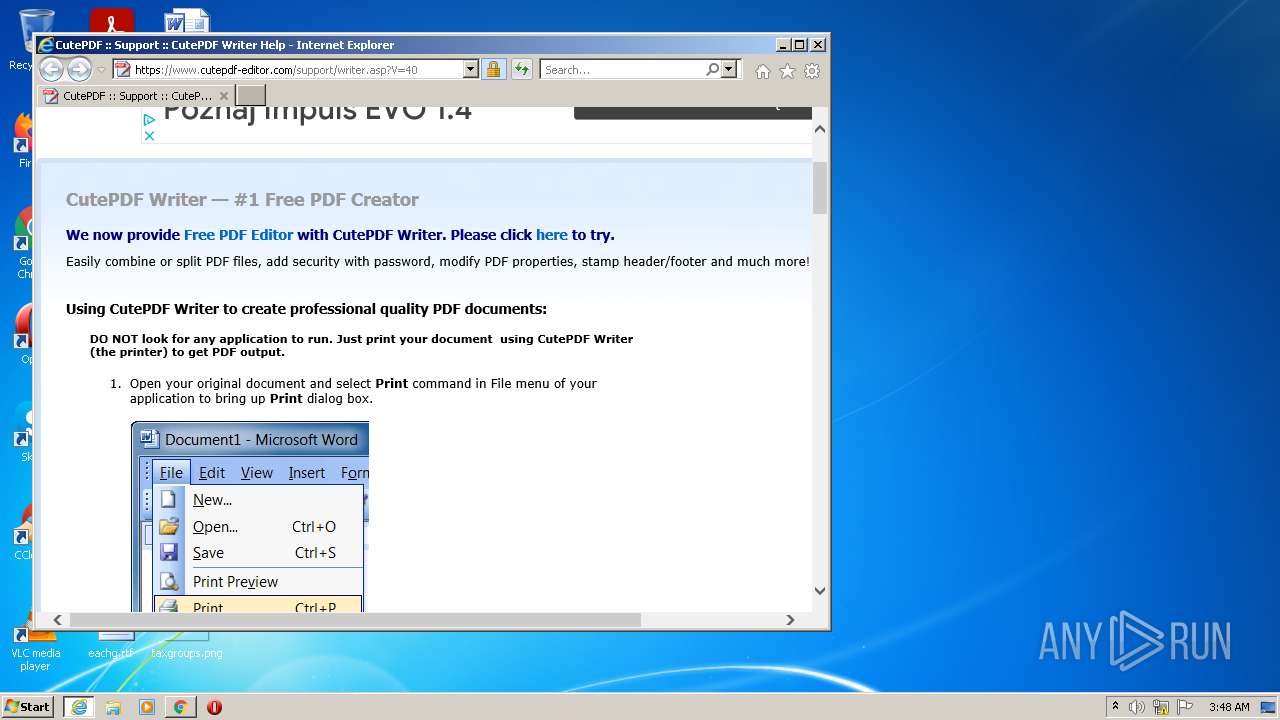The image size is (1280, 720).
Task: Open the search provider dropdown arrow
Action: (x=729, y=69)
